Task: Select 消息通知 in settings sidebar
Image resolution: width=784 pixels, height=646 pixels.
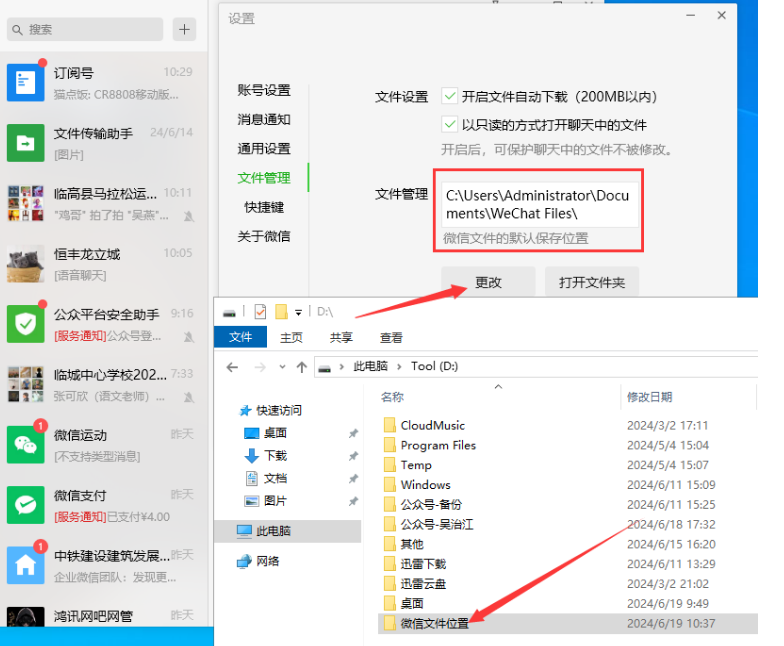Action: coord(264,120)
